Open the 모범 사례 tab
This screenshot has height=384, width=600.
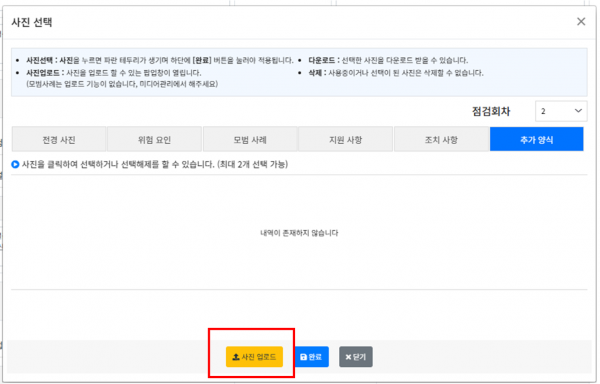click(251, 140)
